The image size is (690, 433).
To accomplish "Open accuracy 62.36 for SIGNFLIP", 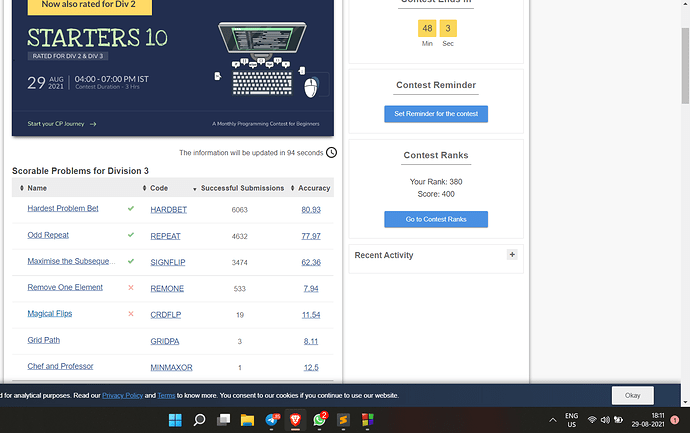I will [311, 262].
